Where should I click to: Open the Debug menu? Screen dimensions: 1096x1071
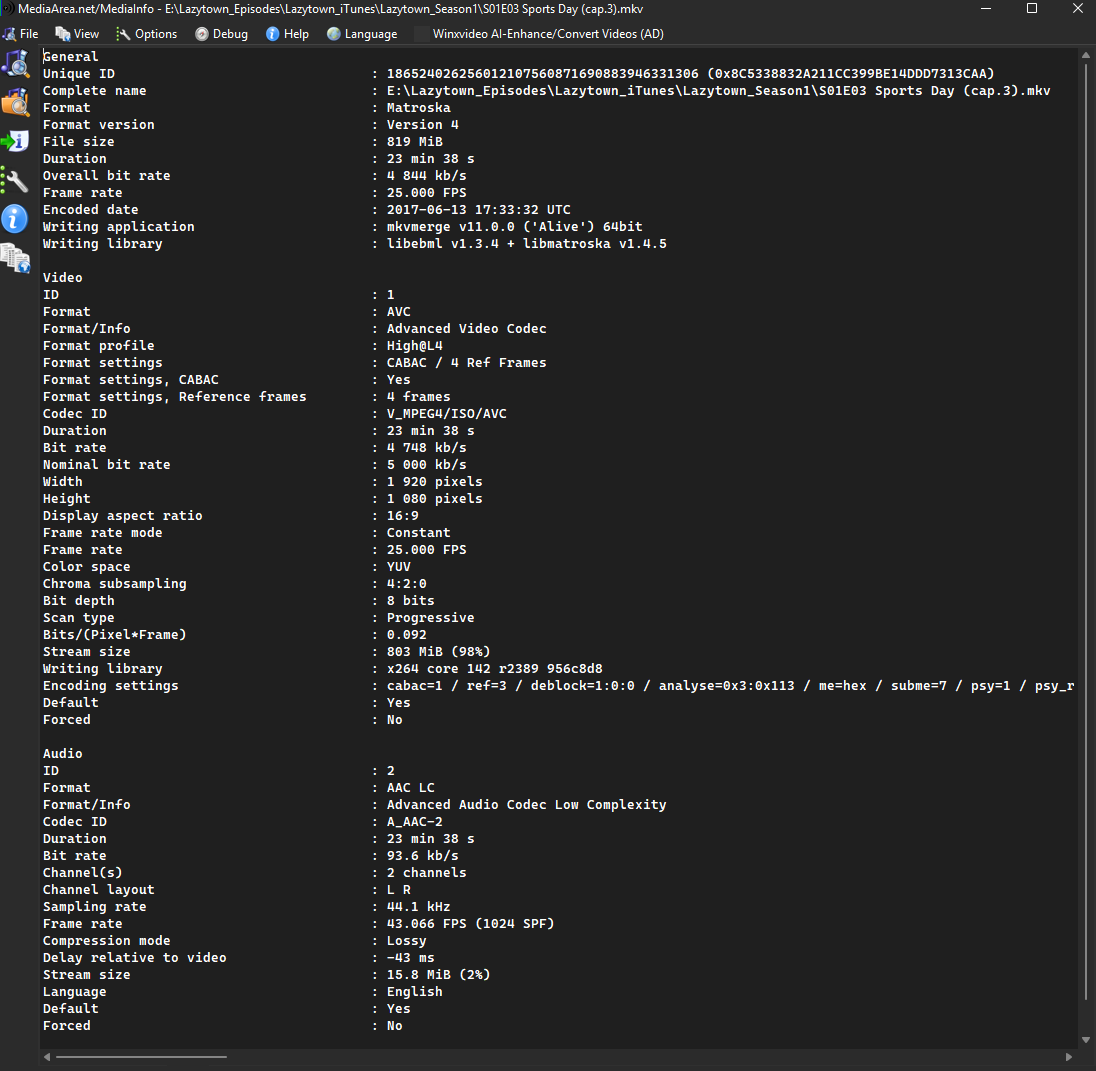point(221,34)
